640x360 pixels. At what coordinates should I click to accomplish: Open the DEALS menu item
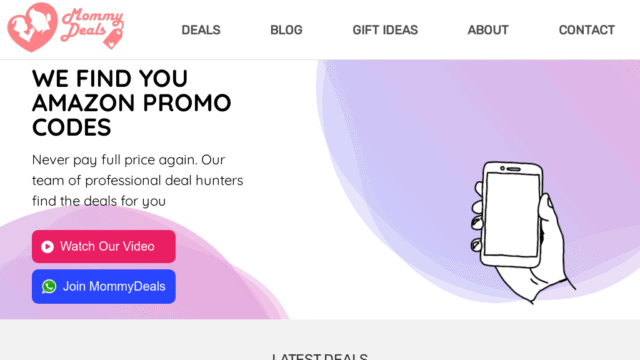pos(201,30)
